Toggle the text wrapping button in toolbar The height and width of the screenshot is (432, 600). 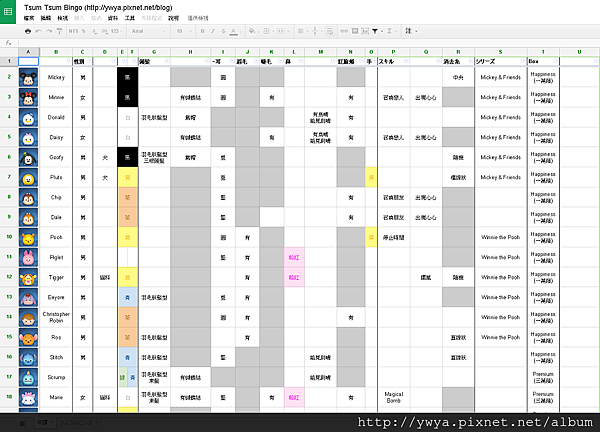pyautogui.click(x=330, y=31)
